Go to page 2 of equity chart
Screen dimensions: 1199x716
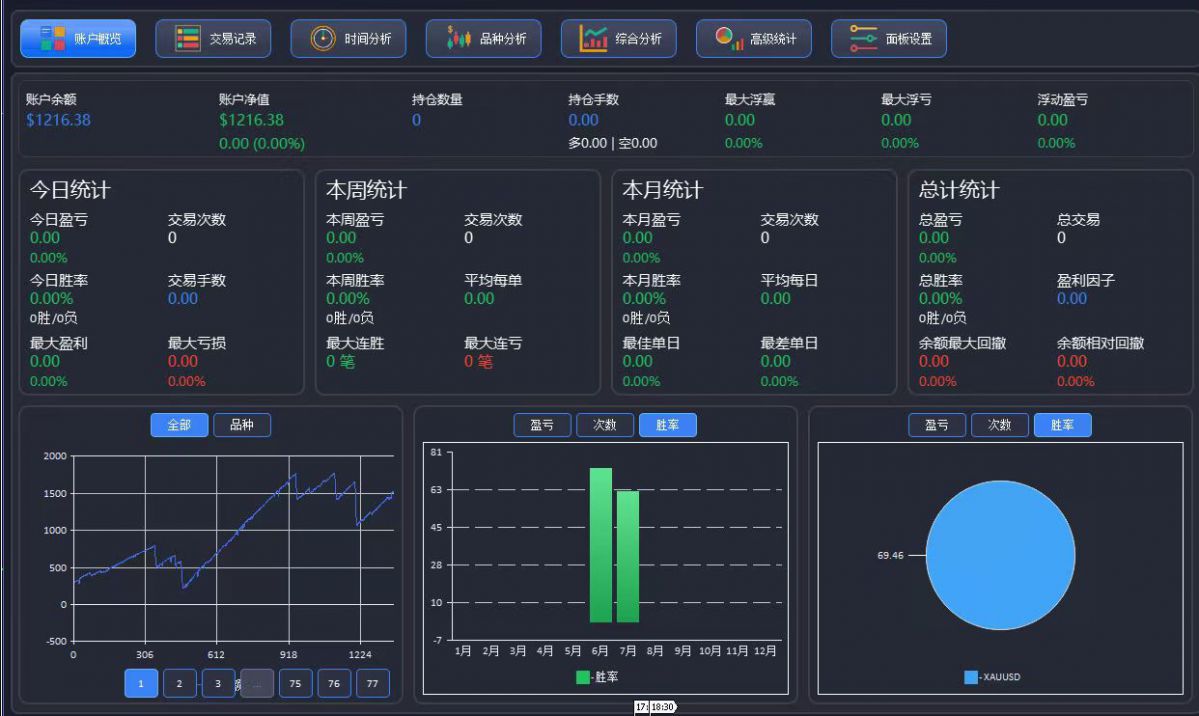tap(180, 683)
